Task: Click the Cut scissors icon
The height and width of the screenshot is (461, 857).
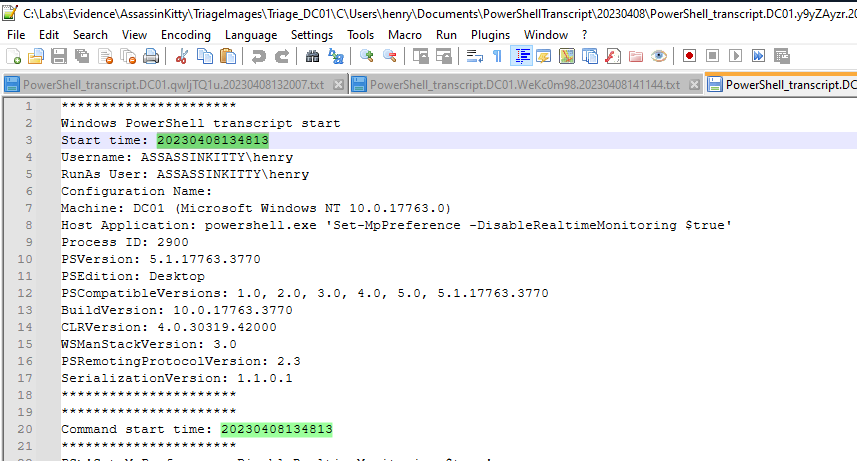Action: (181, 56)
